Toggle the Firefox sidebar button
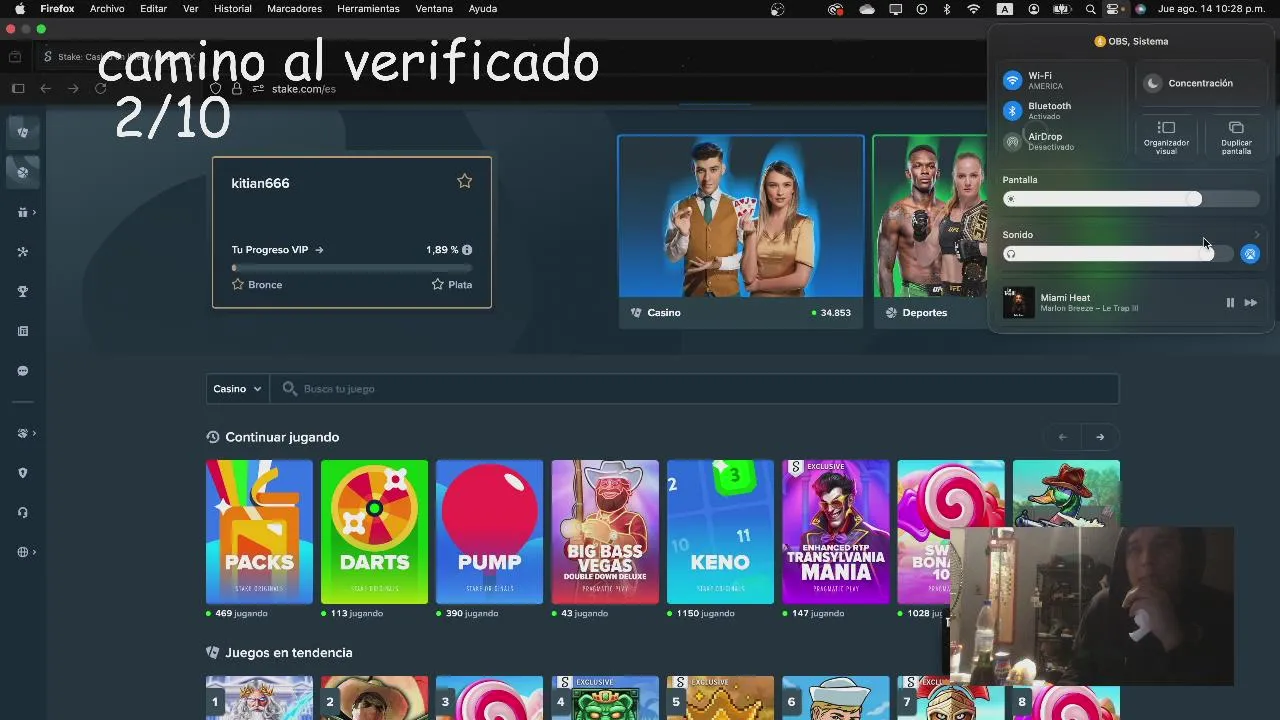The height and width of the screenshot is (720, 1280). point(18,89)
